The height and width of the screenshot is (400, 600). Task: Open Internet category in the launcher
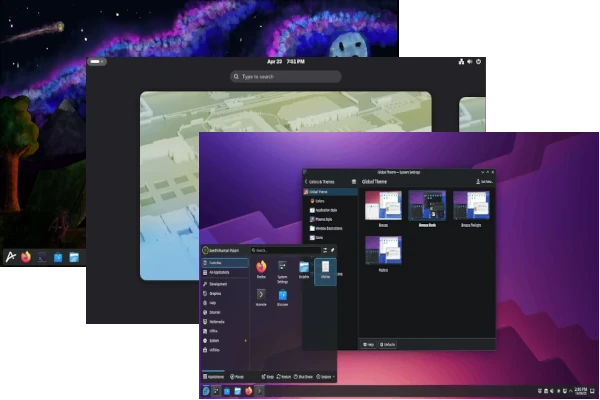coord(225,312)
